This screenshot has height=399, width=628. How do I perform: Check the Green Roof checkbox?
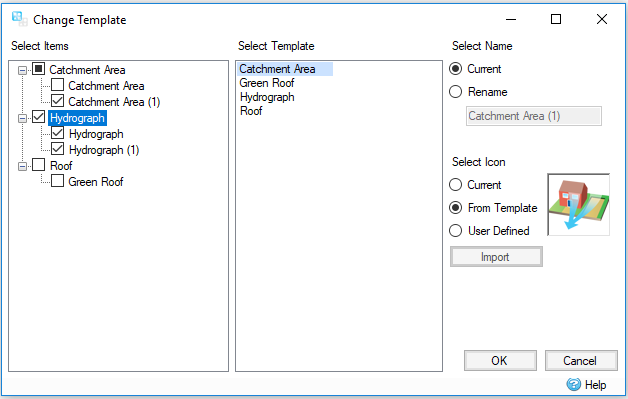coord(58,181)
